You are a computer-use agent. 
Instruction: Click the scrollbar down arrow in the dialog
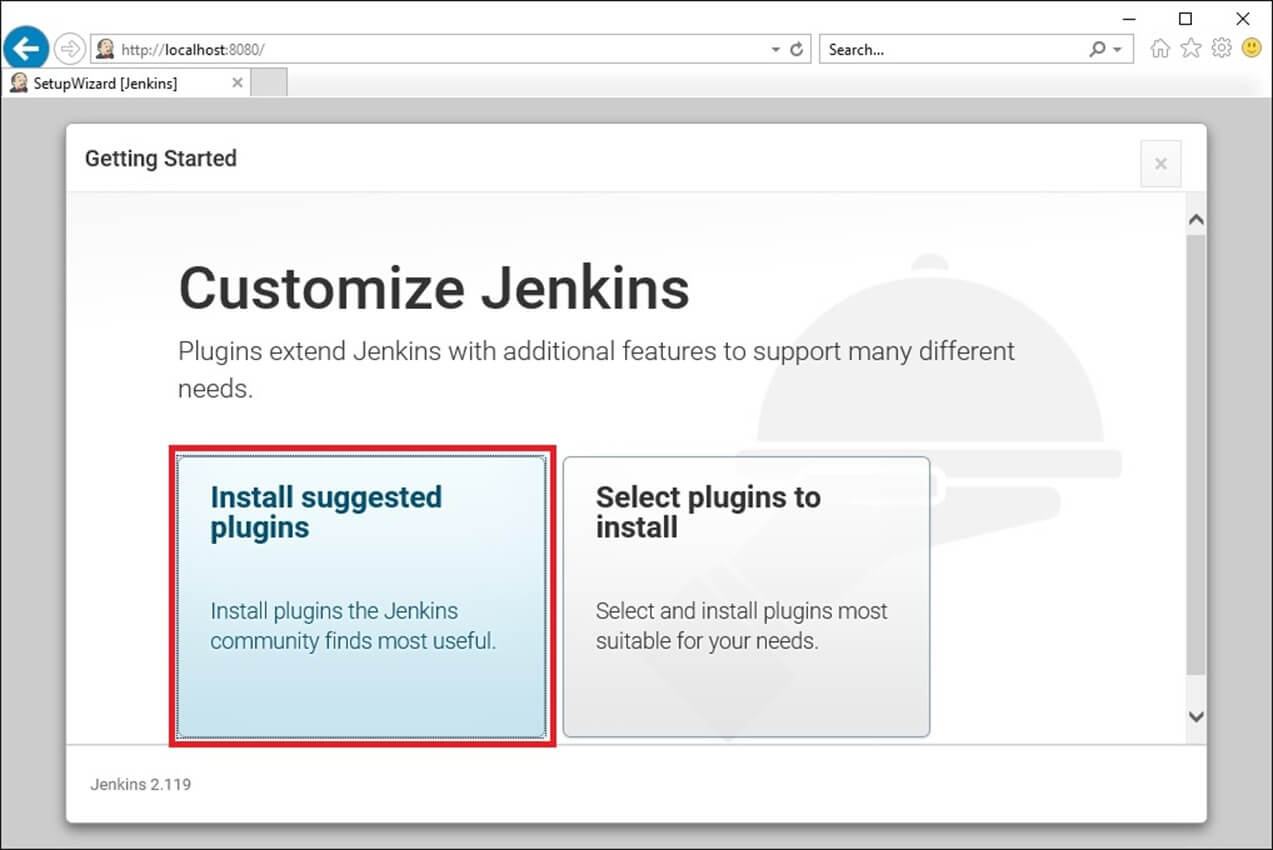[x=1195, y=716]
